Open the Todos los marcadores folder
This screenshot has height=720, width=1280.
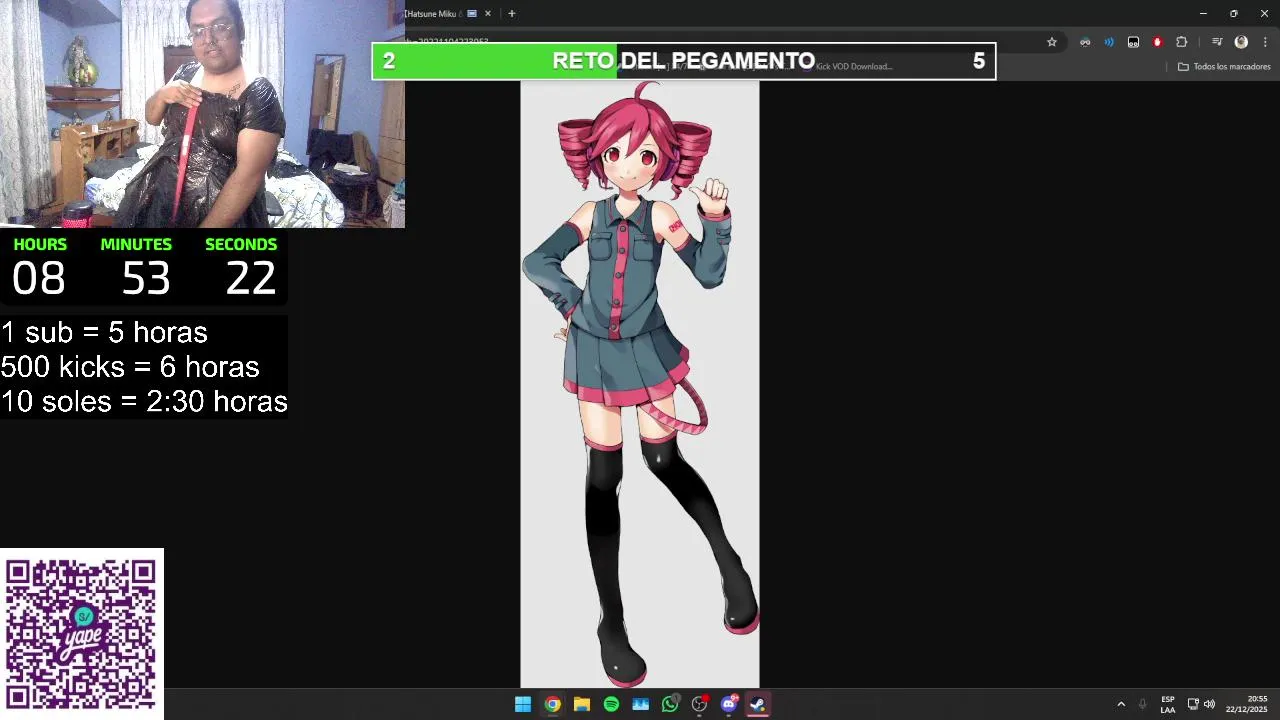click(1224, 67)
